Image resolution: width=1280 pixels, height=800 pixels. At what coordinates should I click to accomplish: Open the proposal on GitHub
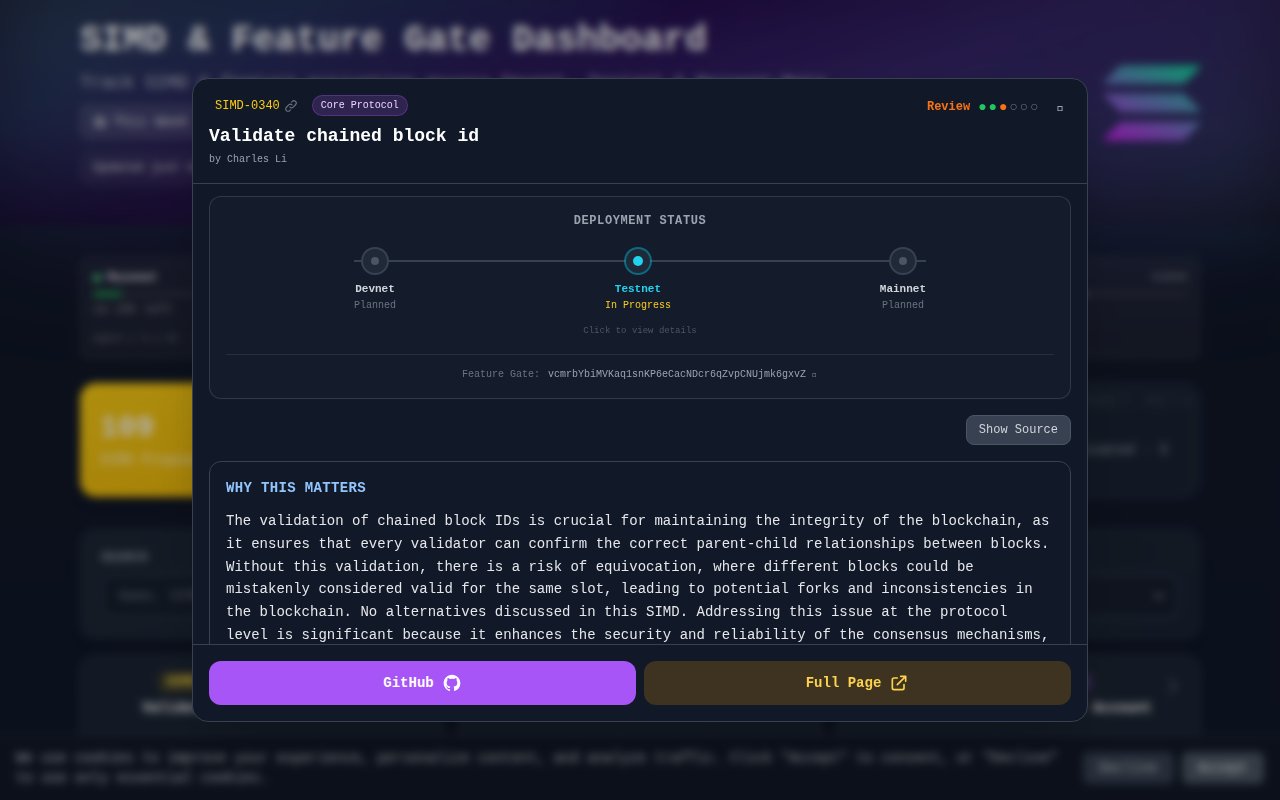(x=422, y=683)
